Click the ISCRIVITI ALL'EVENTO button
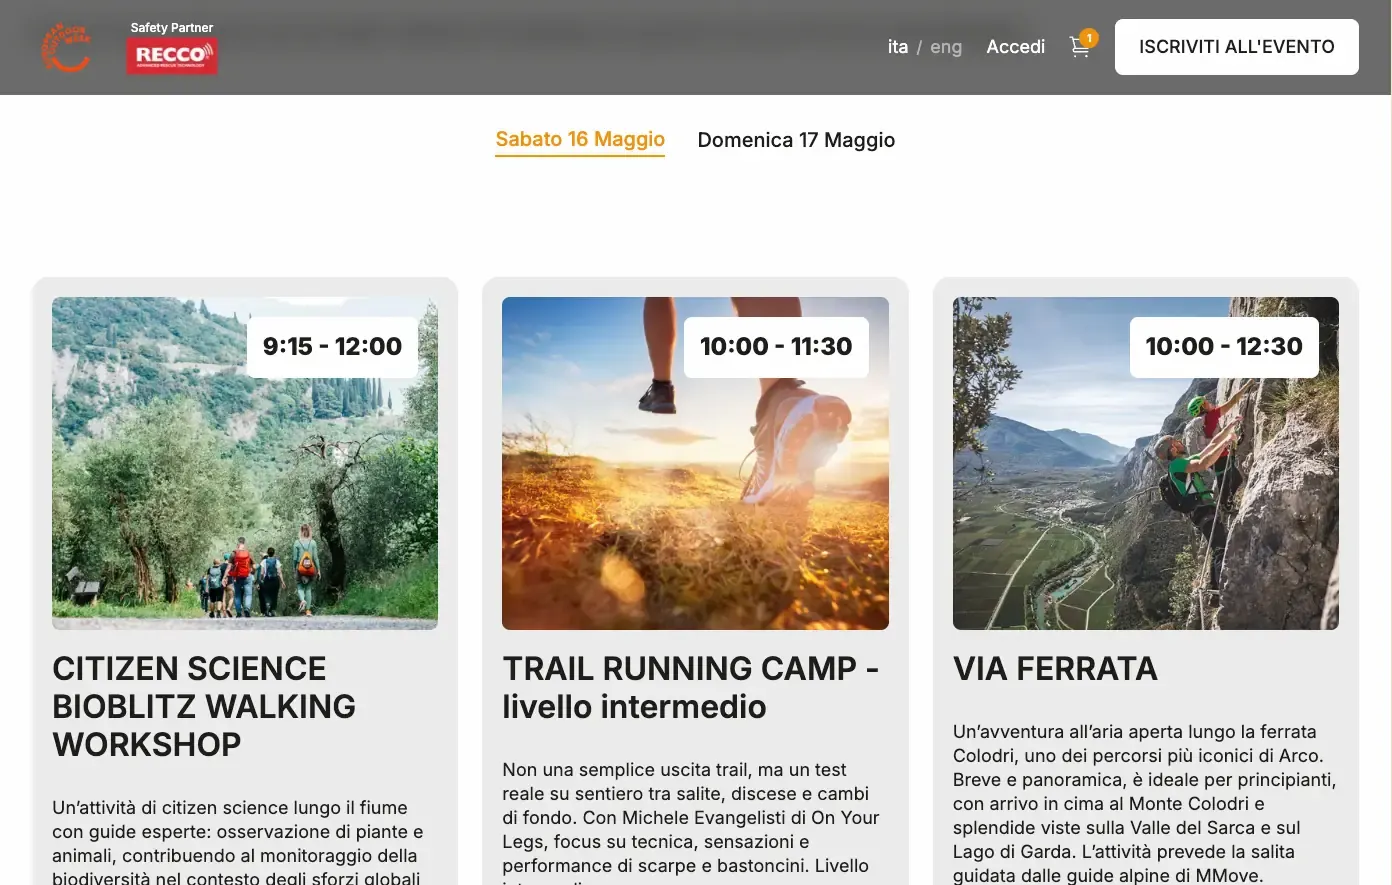Image resolution: width=1392 pixels, height=885 pixels. click(x=1237, y=47)
